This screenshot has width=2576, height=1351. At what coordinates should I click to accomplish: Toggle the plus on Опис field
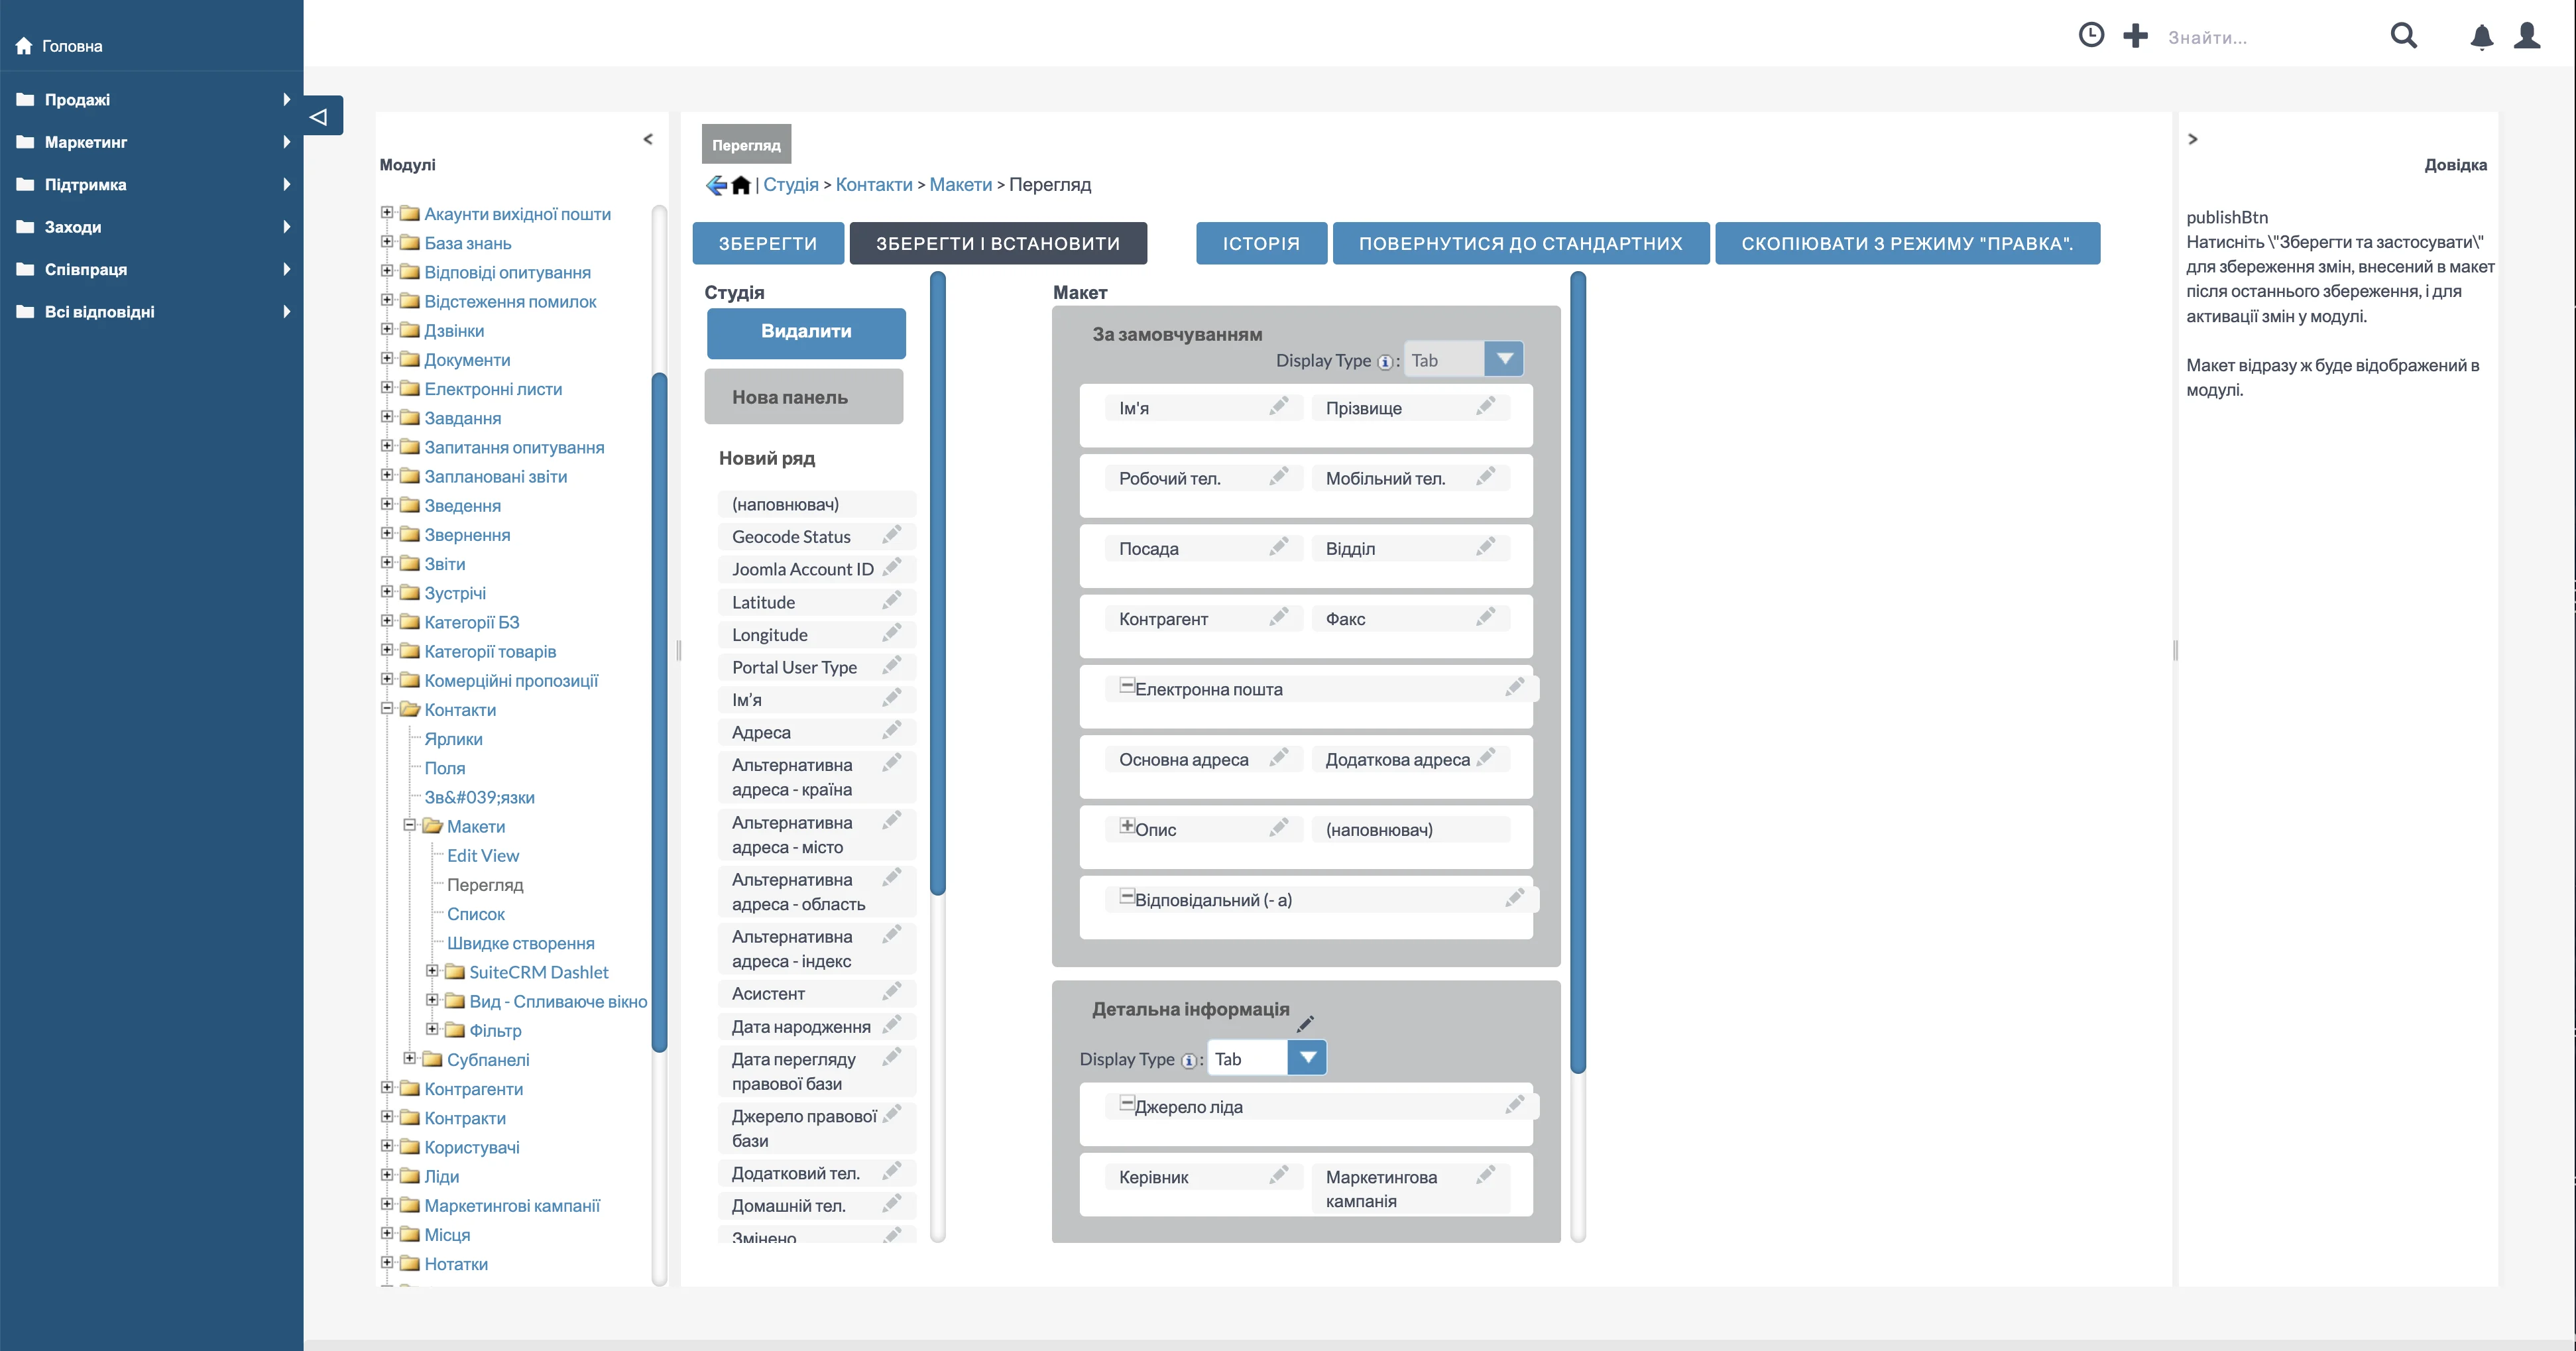(x=1127, y=826)
